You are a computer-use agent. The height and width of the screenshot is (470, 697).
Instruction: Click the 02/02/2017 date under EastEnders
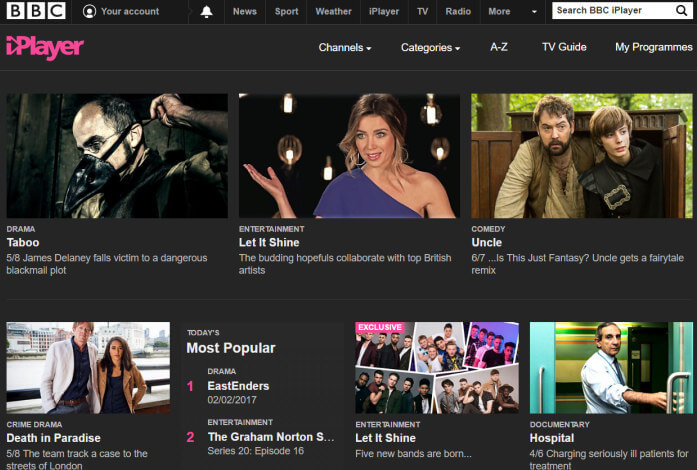[232, 400]
